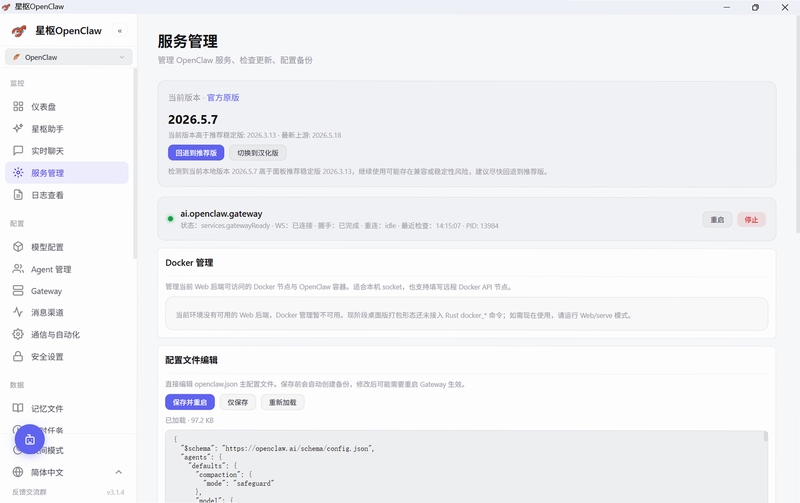Click the 已加载 · 97.2 KB status text
This screenshot has width=800, height=503.
[x=189, y=420]
